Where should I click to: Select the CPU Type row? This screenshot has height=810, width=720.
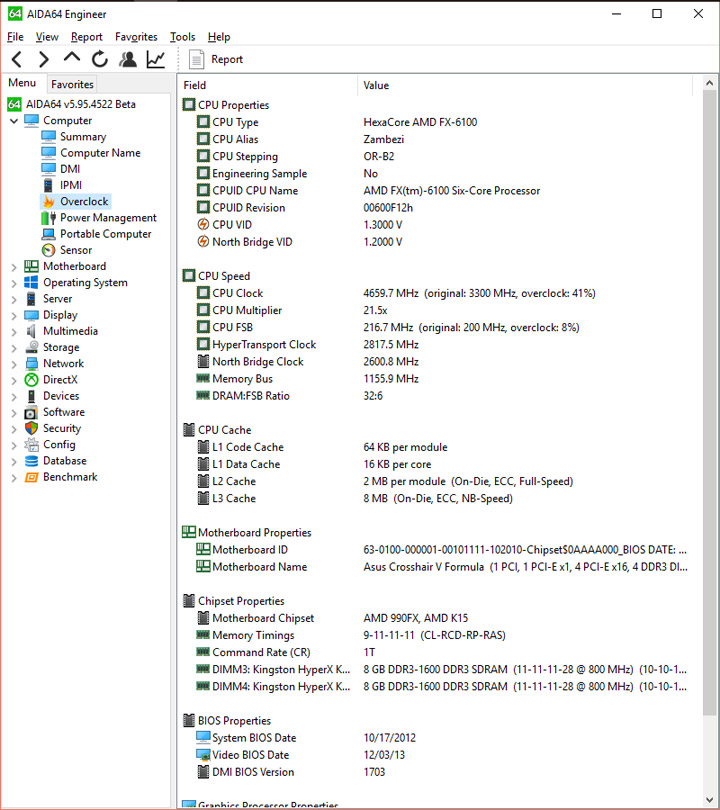436,122
